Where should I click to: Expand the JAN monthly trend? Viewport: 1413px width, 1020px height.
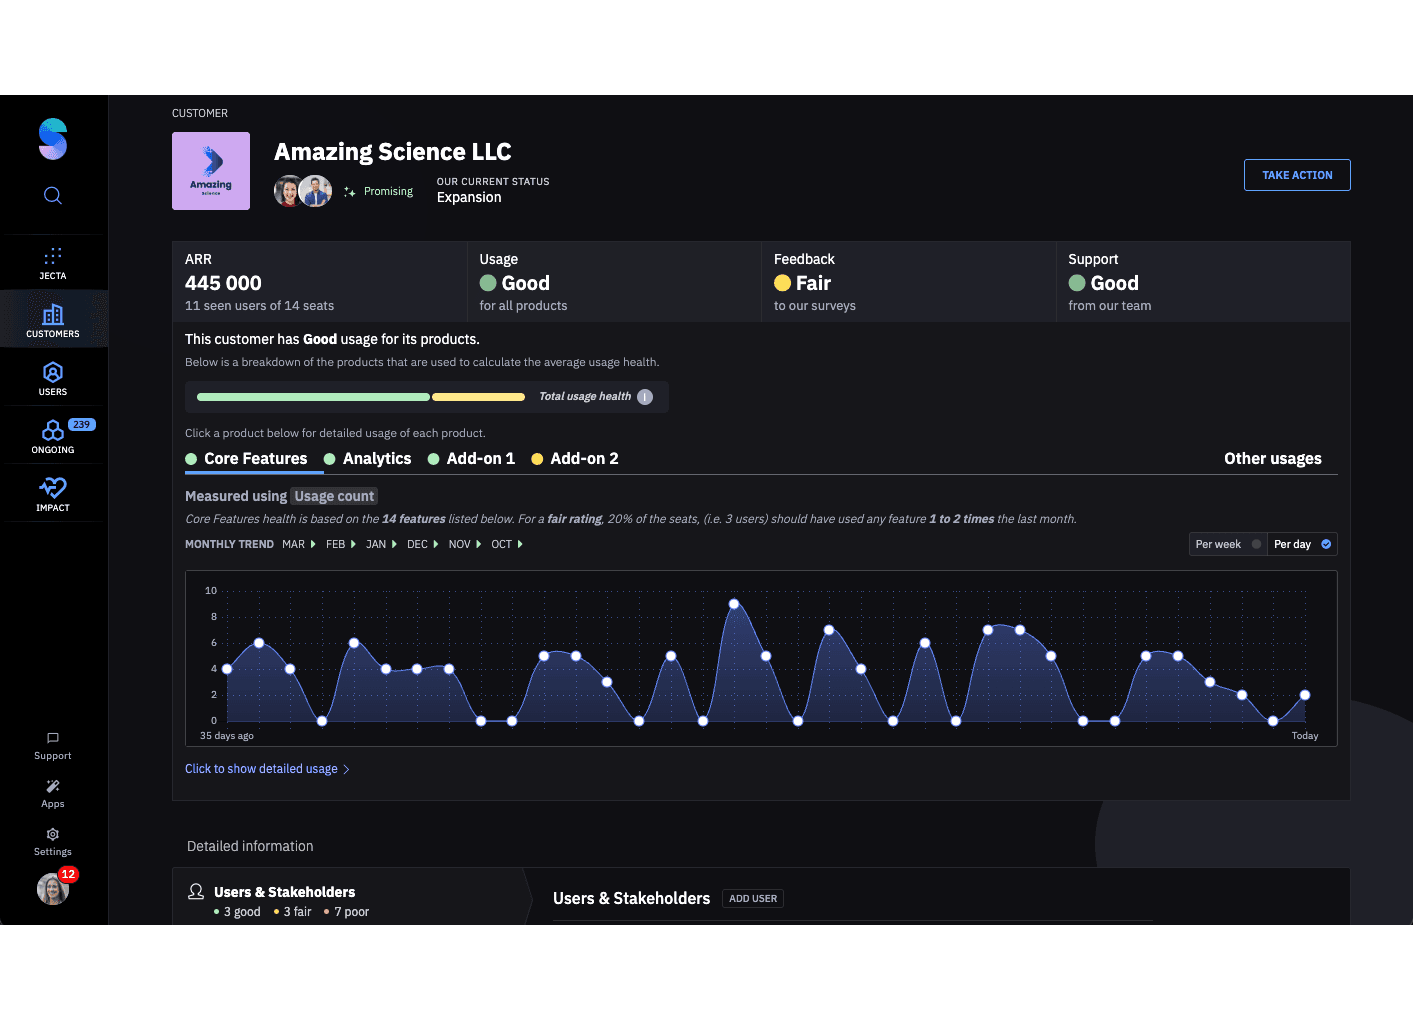381,544
